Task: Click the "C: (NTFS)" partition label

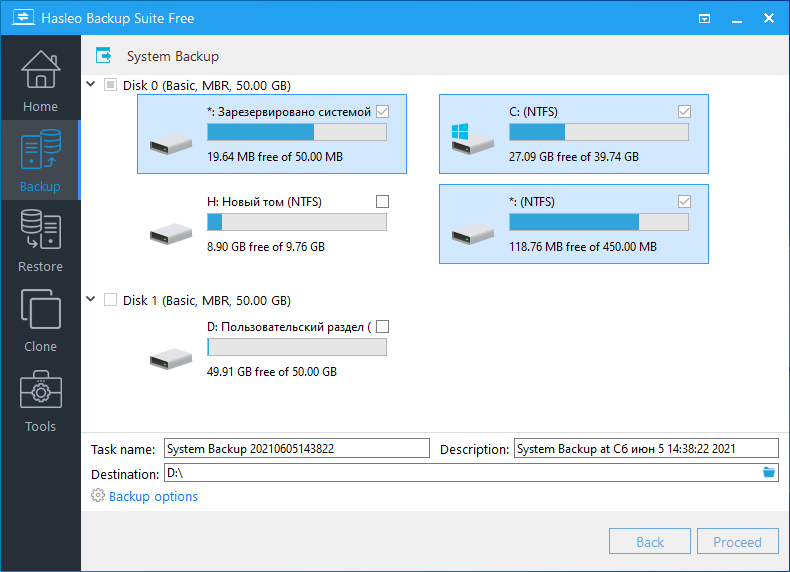Action: click(533, 112)
